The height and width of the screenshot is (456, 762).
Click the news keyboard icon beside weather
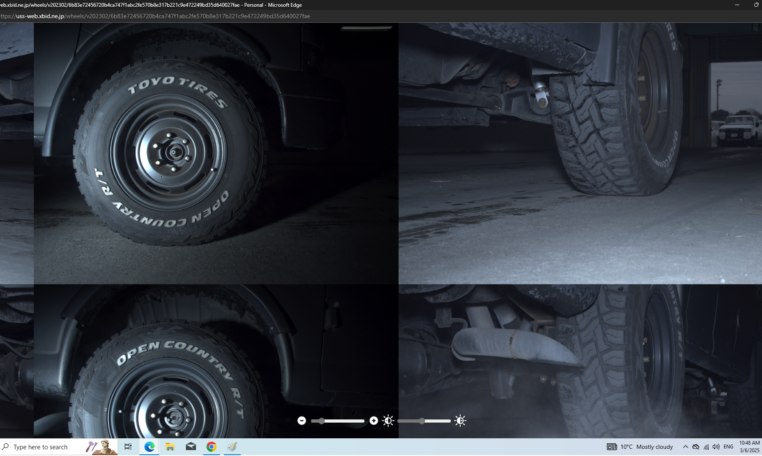tap(612, 447)
